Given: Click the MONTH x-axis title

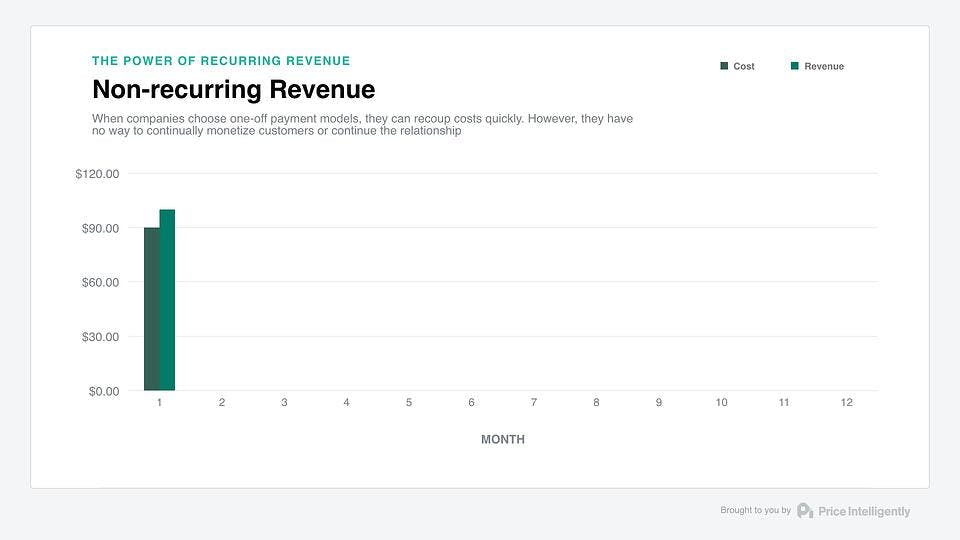Looking at the screenshot, I should tap(502, 440).
